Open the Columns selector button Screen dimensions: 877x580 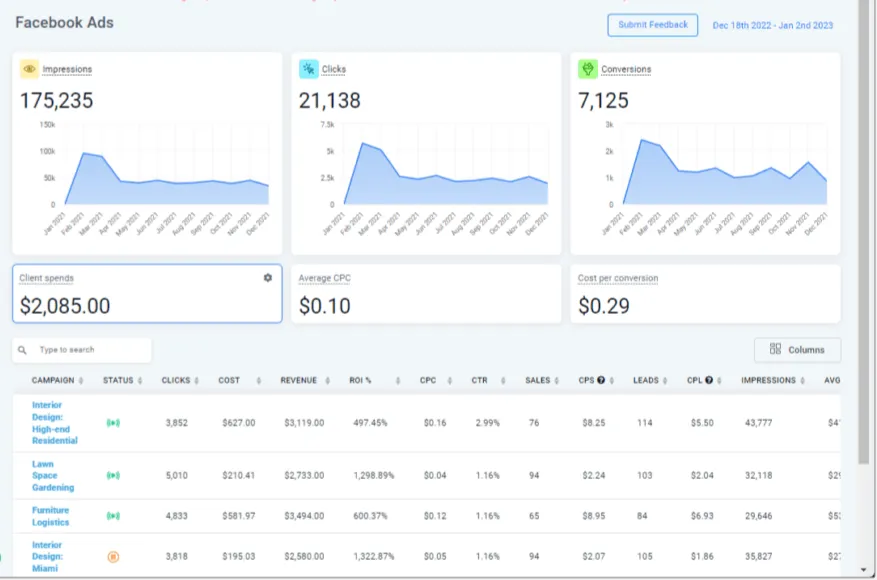[x=798, y=350]
